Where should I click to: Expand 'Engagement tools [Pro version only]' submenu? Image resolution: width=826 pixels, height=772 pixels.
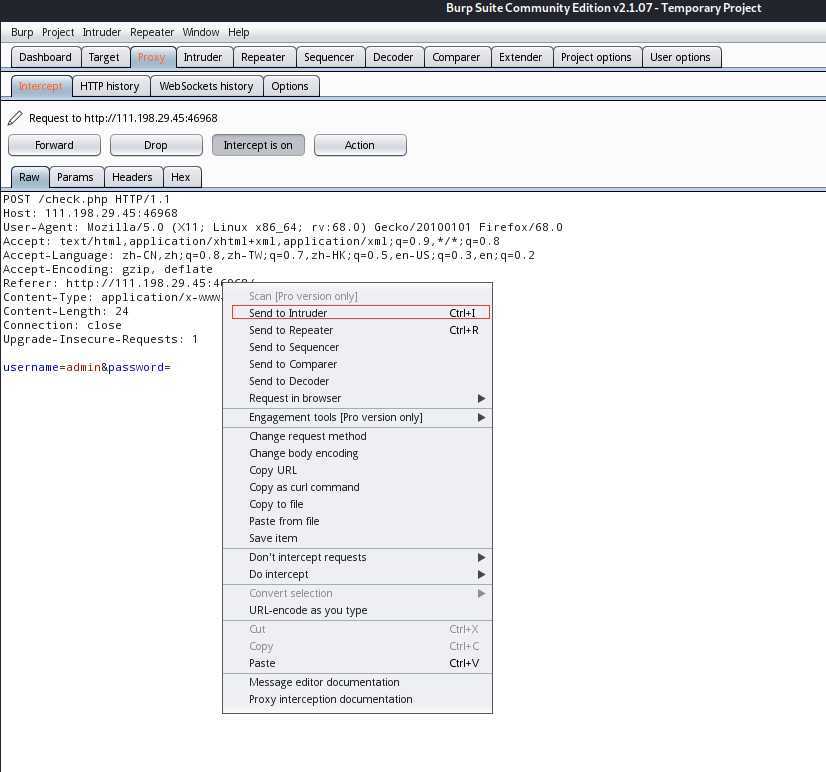(358, 417)
